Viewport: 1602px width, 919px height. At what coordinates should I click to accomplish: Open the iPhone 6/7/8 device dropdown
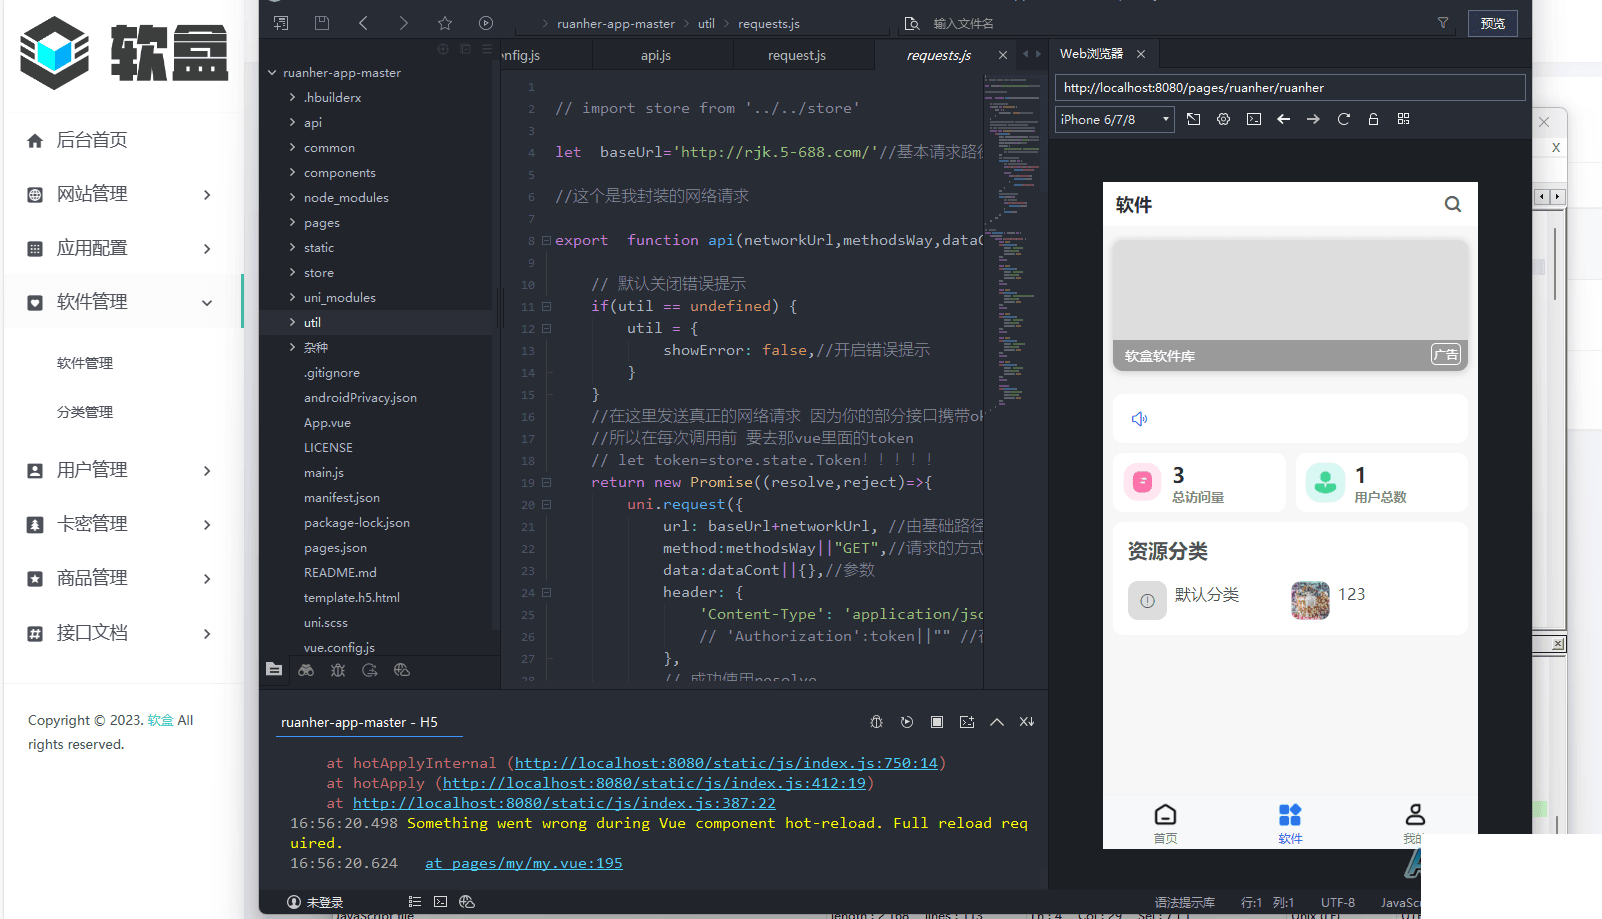pyautogui.click(x=1114, y=120)
